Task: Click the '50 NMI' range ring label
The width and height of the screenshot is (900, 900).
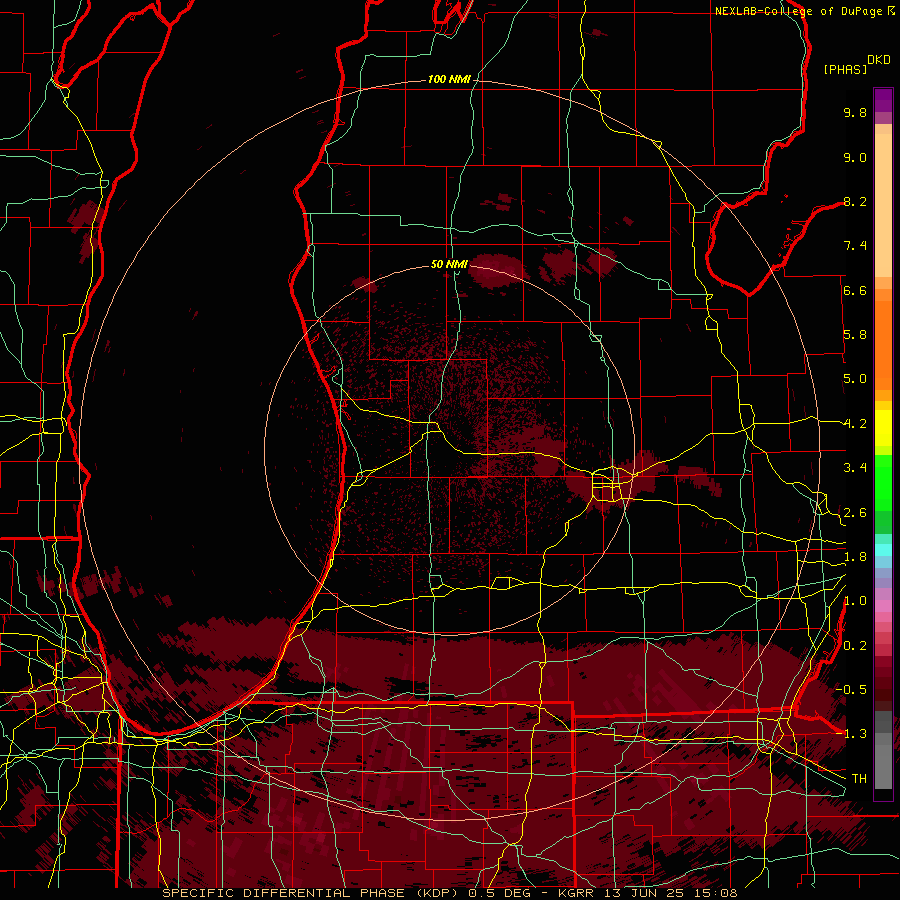Action: [449, 264]
